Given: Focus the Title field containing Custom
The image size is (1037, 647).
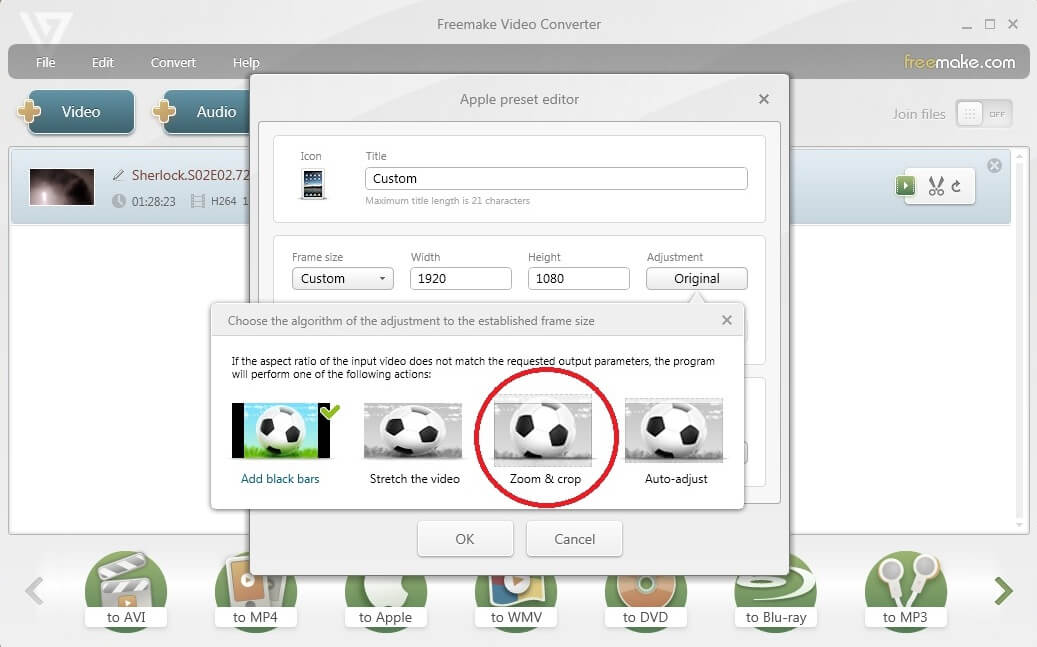Looking at the screenshot, I should [556, 179].
